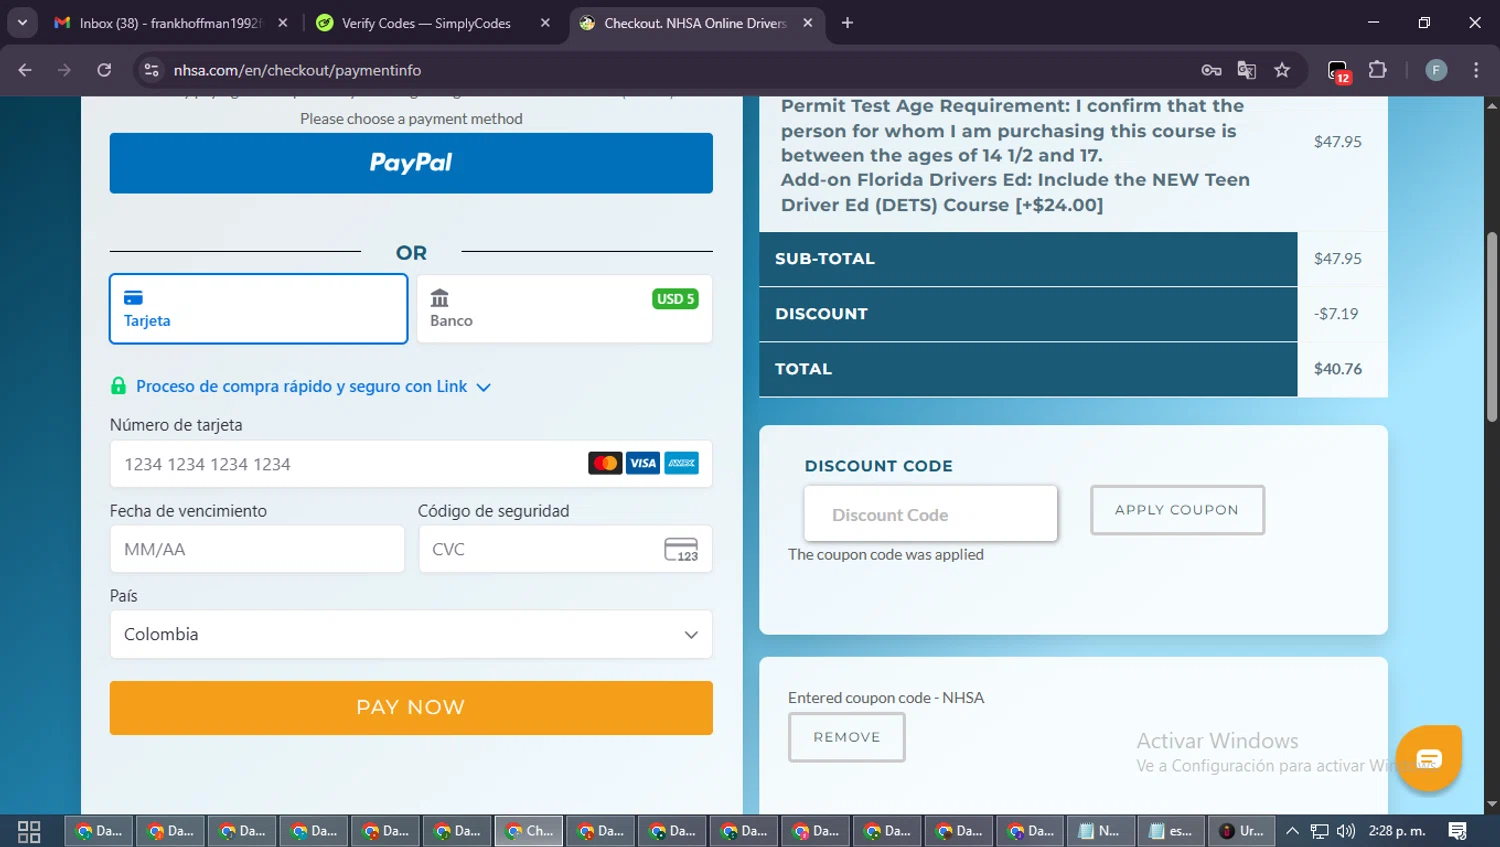Click the APPLY COUPON button
This screenshot has width=1500, height=847.
tap(1177, 510)
